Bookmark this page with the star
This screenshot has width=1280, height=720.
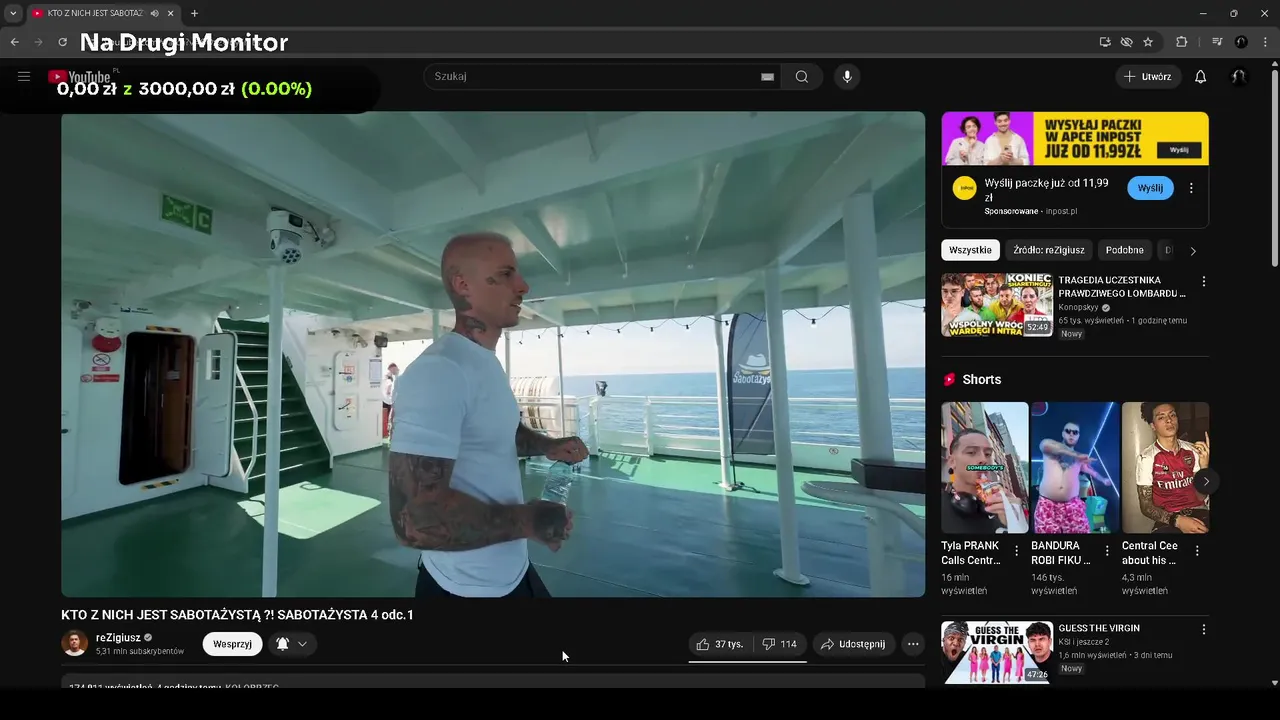1148,42
